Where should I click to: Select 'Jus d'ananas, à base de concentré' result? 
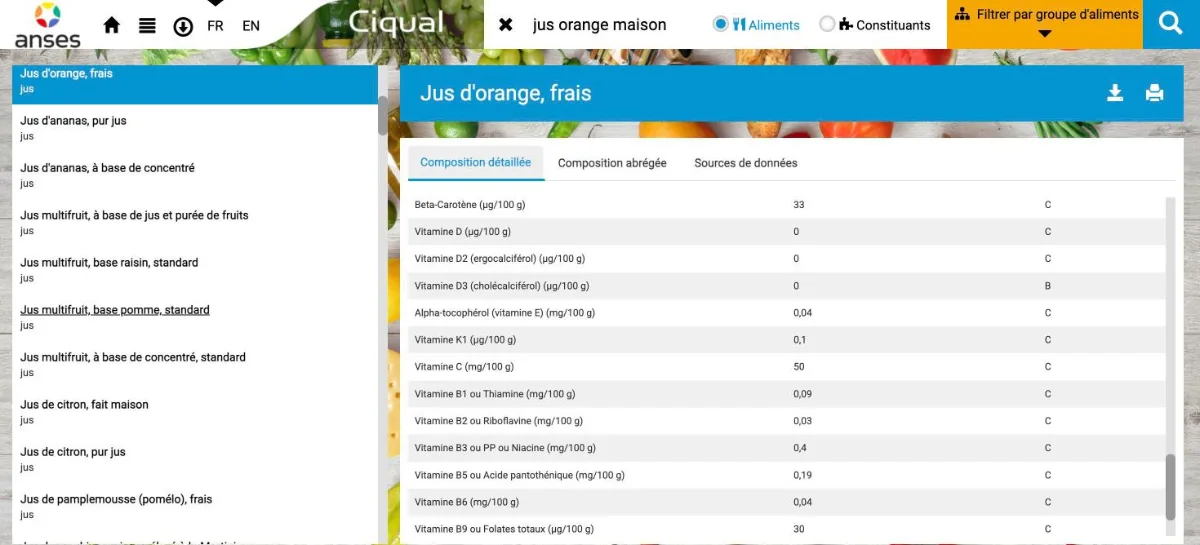coord(194,175)
